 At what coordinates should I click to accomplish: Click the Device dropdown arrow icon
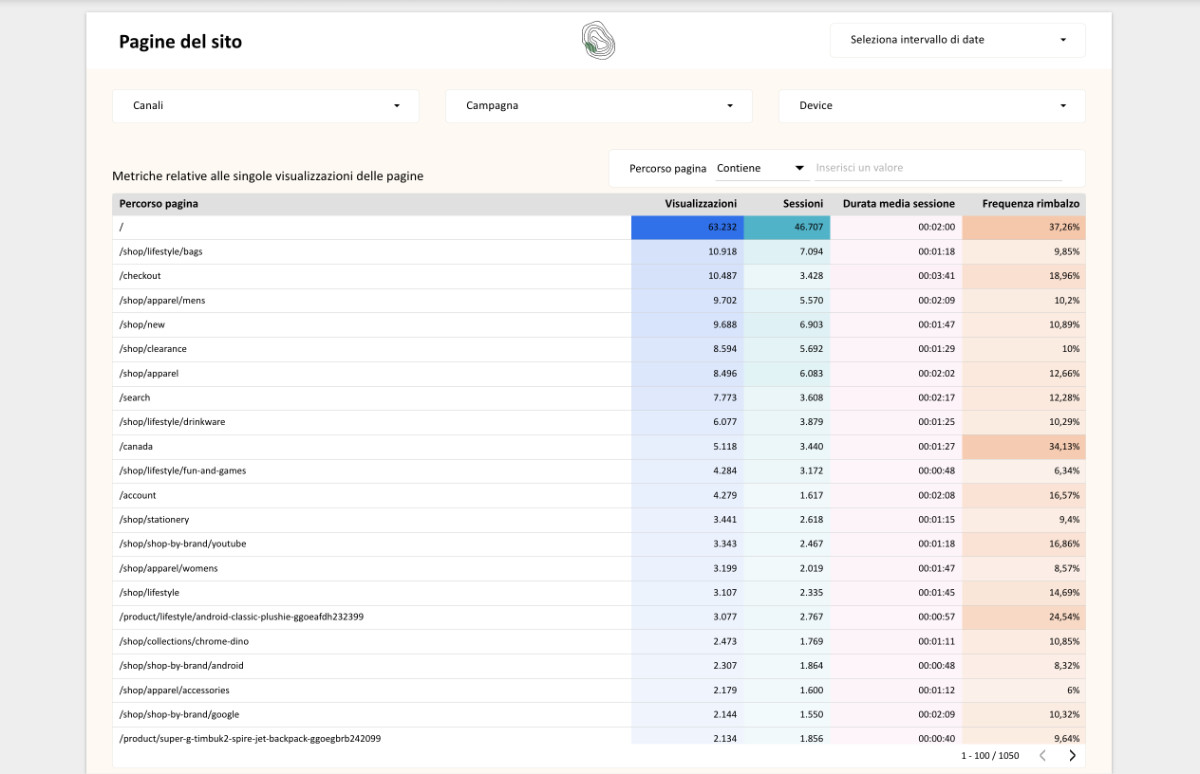[1065, 105]
